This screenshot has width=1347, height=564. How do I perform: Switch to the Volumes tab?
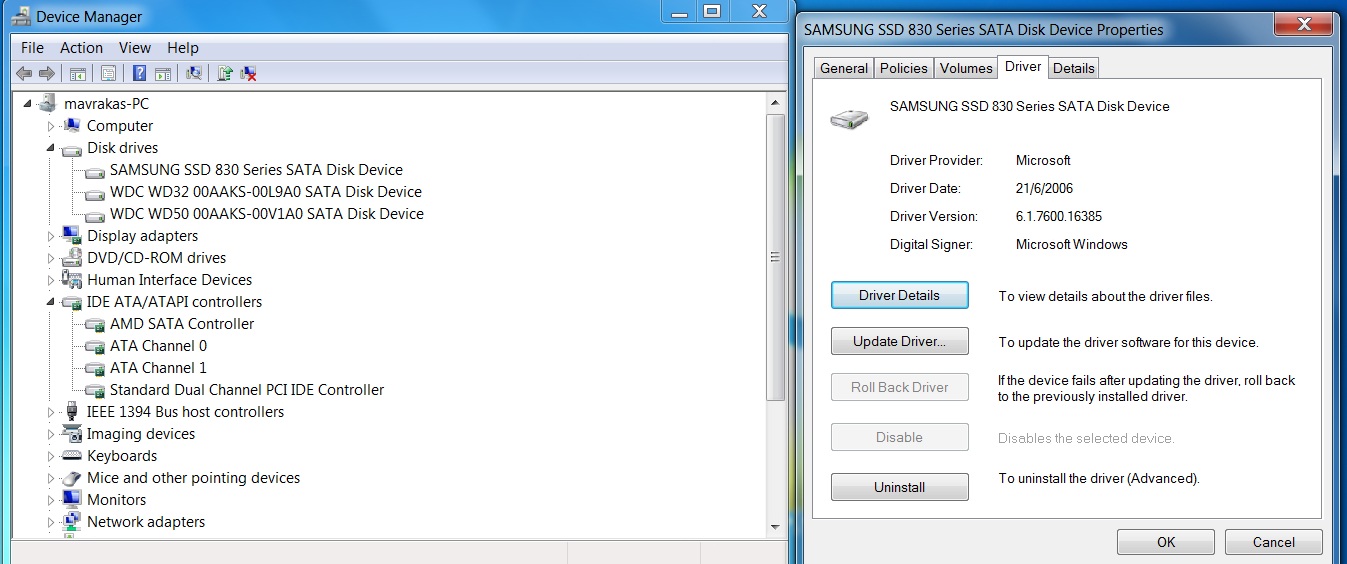click(x=966, y=68)
